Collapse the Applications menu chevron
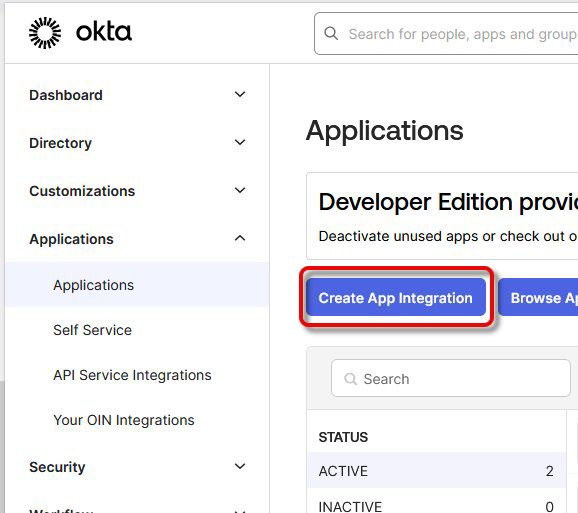 click(240, 238)
